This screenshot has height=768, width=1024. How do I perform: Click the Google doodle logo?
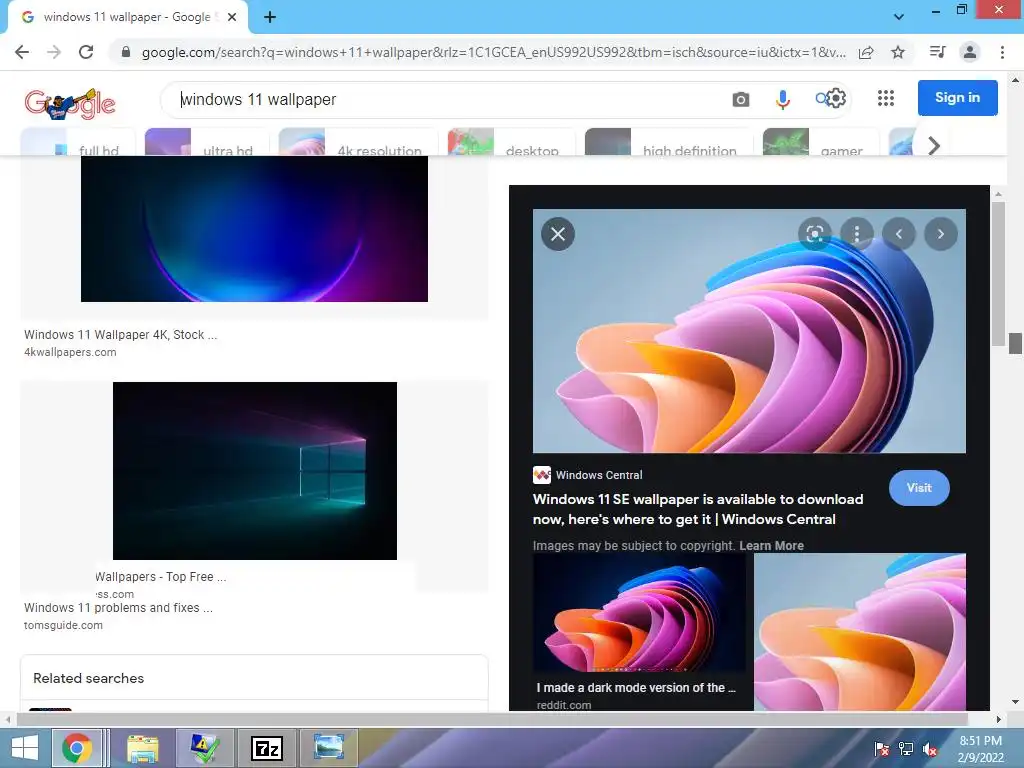tap(70, 103)
